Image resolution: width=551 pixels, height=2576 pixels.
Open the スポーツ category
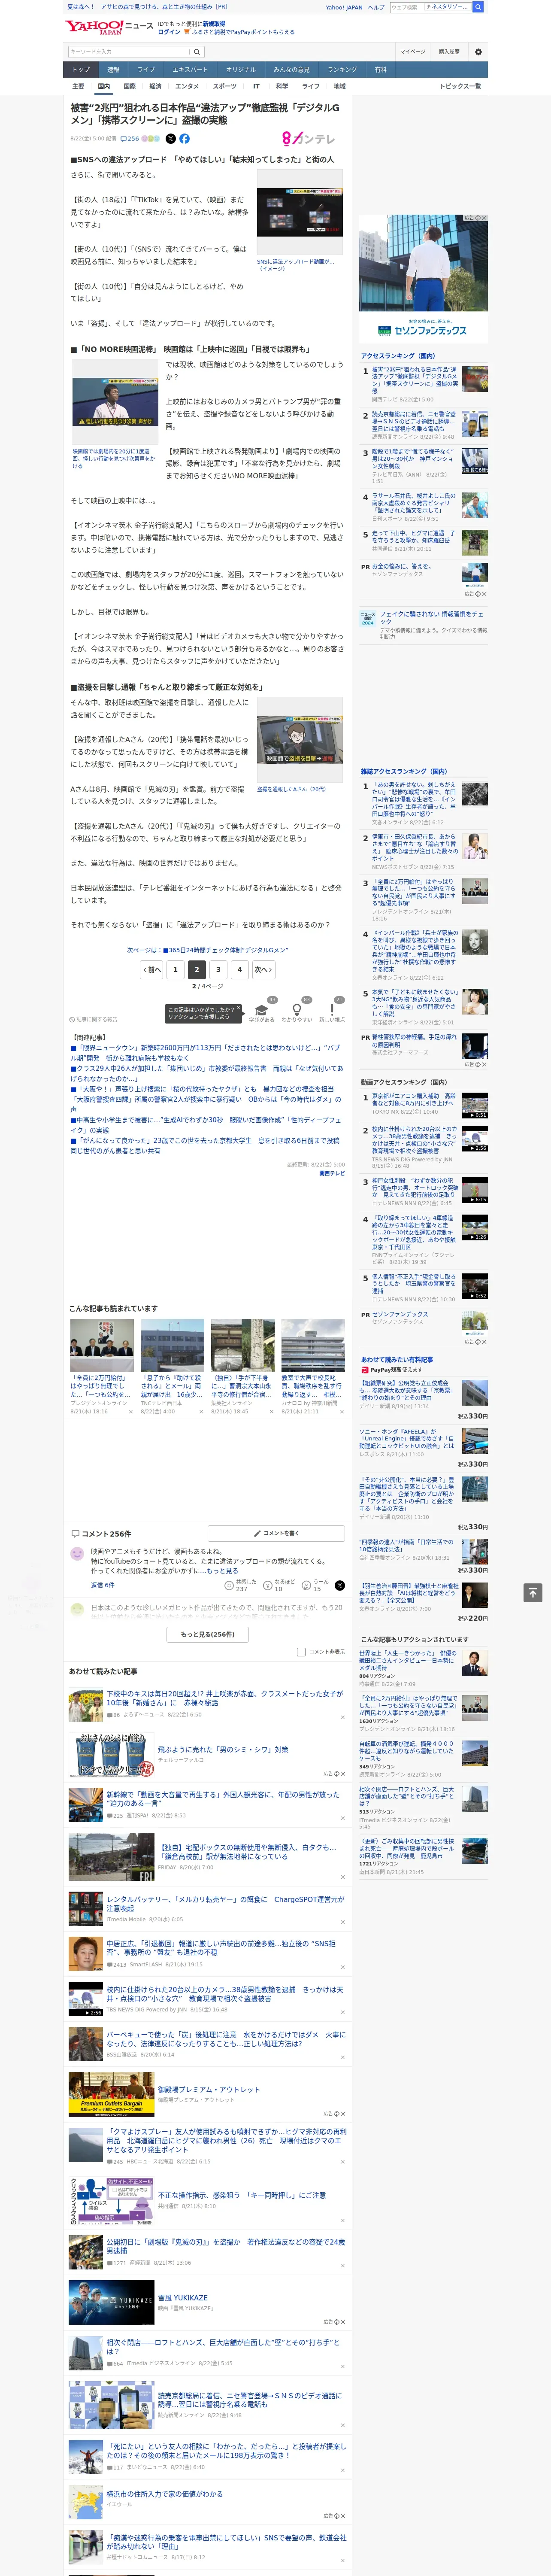[x=225, y=86]
